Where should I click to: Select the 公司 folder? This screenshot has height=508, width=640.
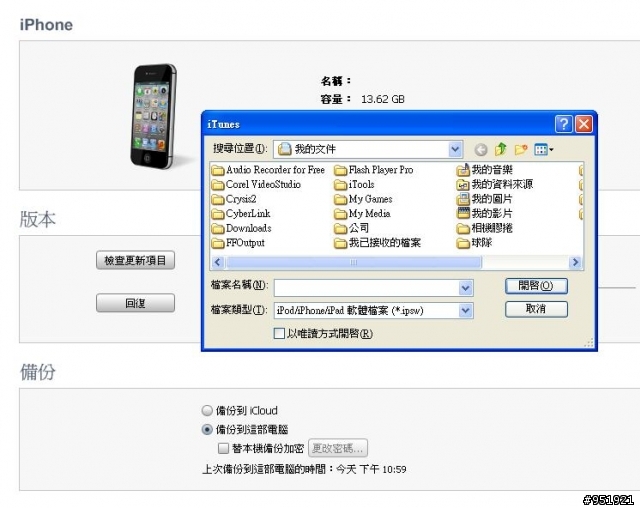tap(351, 228)
